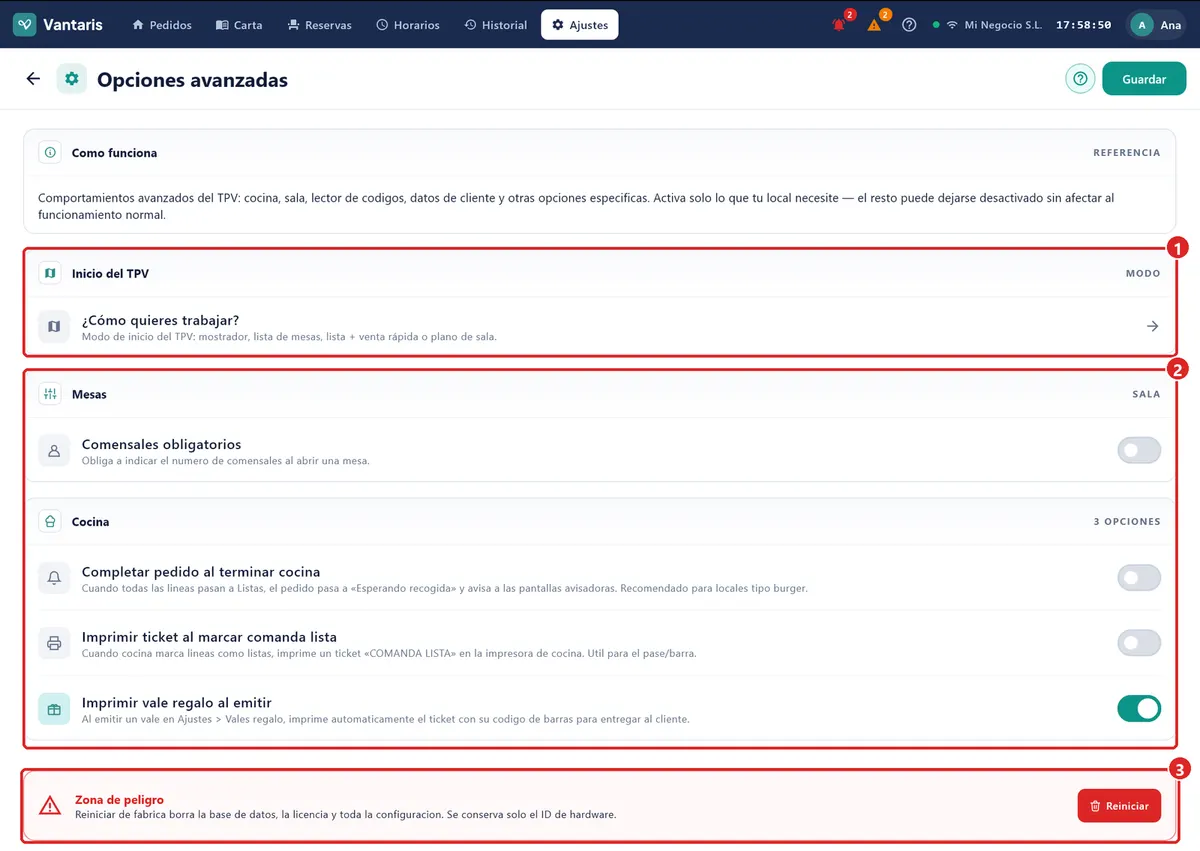Open ¿Cómo quieres trabajar? with the right arrow

[1152, 326]
